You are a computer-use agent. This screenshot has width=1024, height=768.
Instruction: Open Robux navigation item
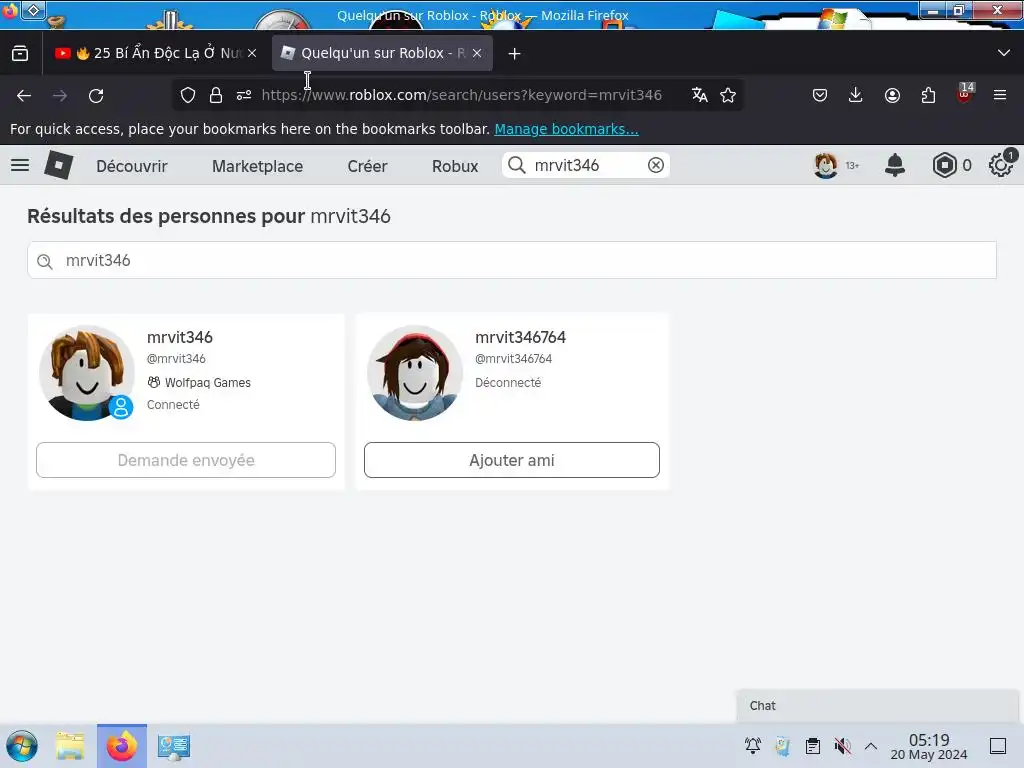coord(455,166)
